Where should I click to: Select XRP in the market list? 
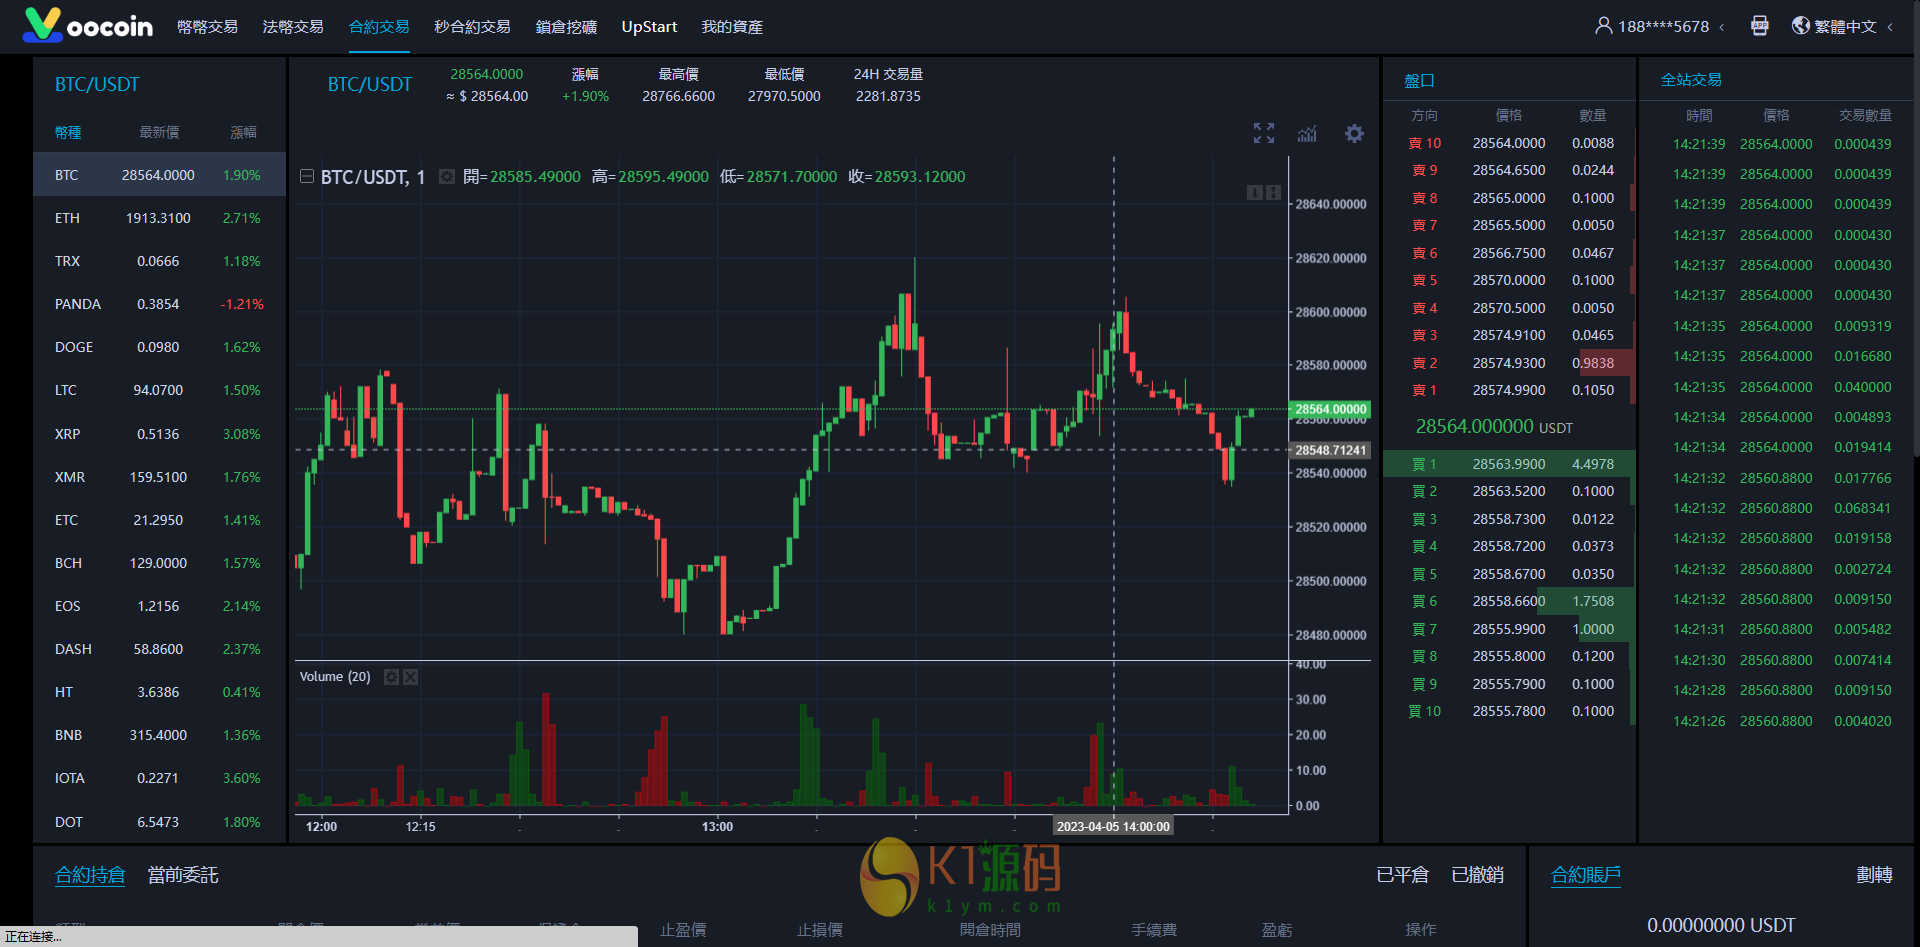[x=159, y=434]
